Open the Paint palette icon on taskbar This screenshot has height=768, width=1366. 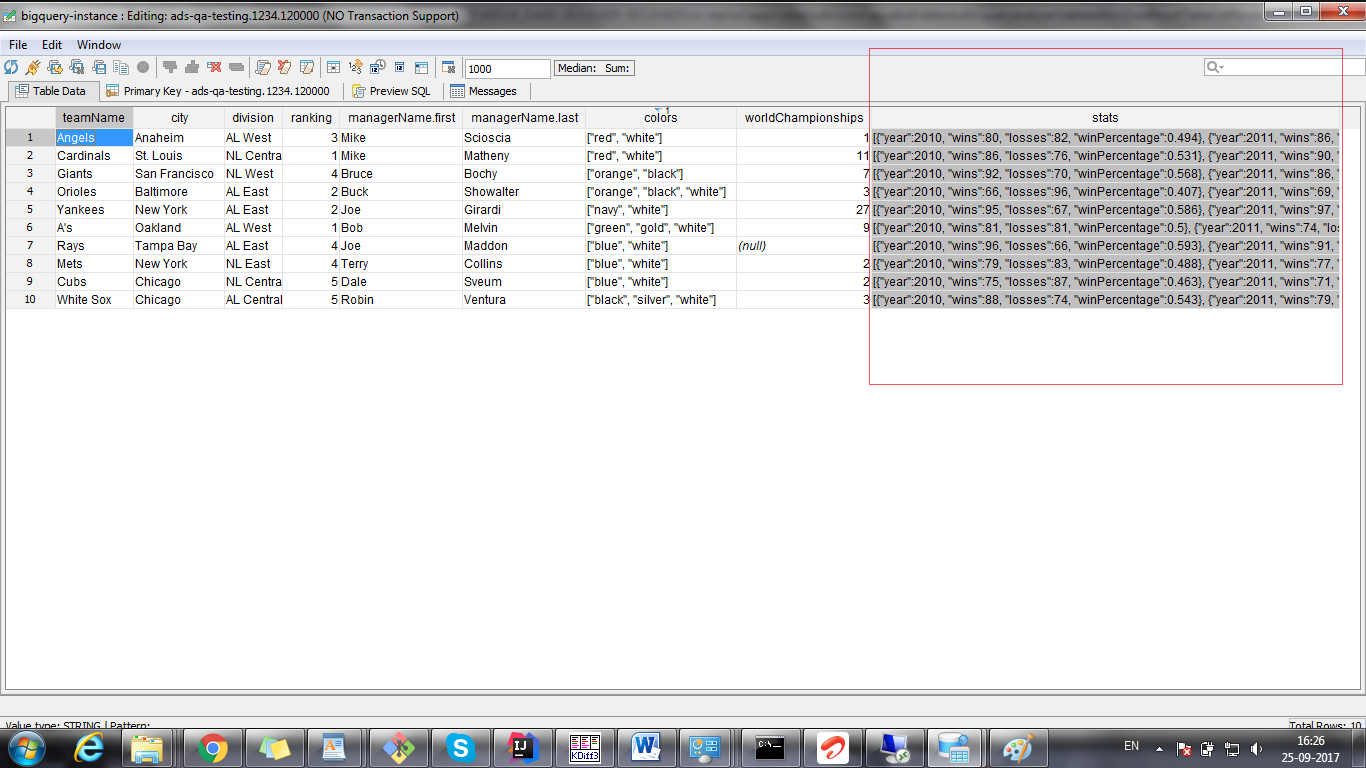click(x=1018, y=747)
